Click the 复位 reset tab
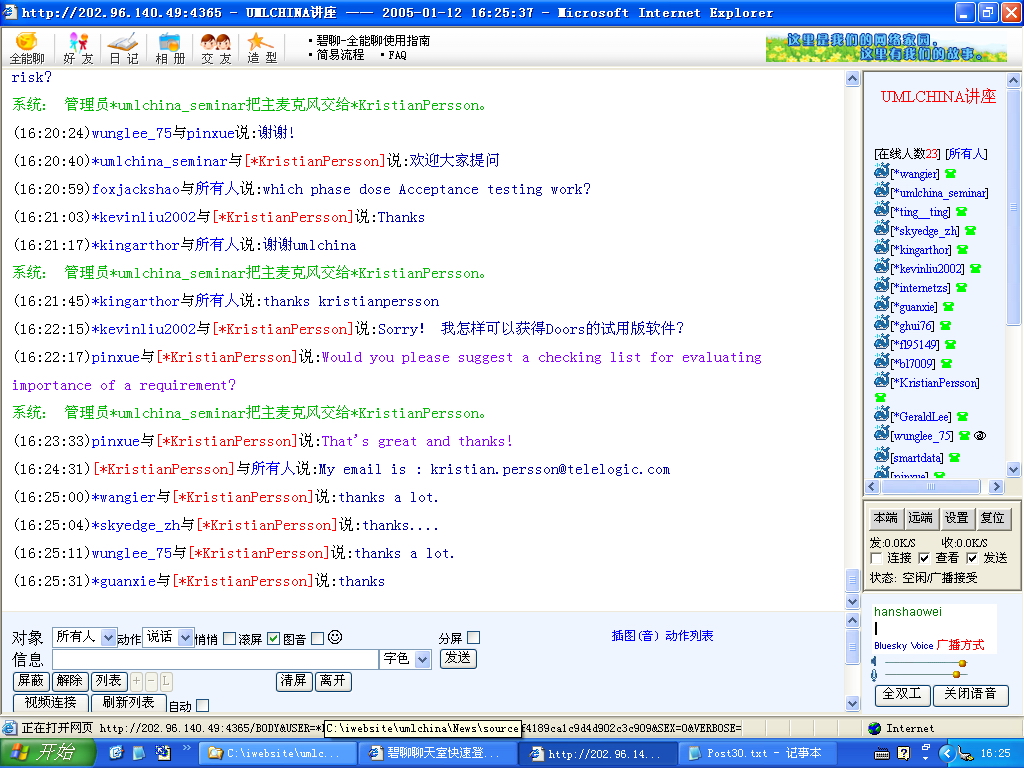Screen dimensions: 1024x768 point(993,519)
